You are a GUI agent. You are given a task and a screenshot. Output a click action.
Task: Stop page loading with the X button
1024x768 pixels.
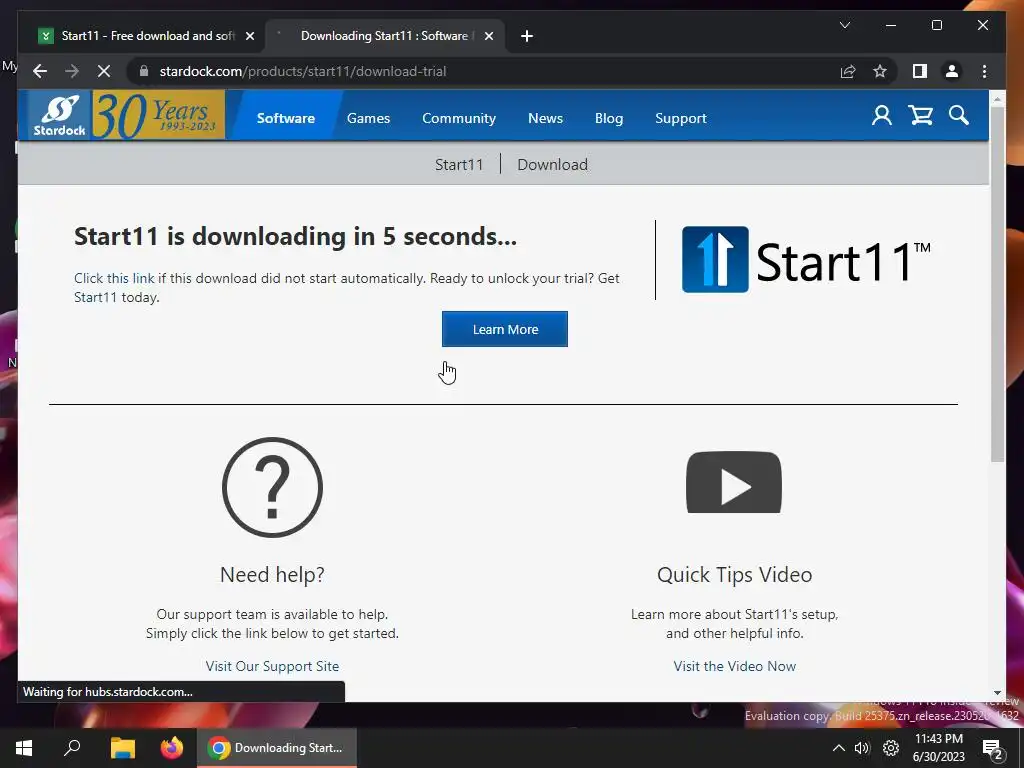coord(104,71)
